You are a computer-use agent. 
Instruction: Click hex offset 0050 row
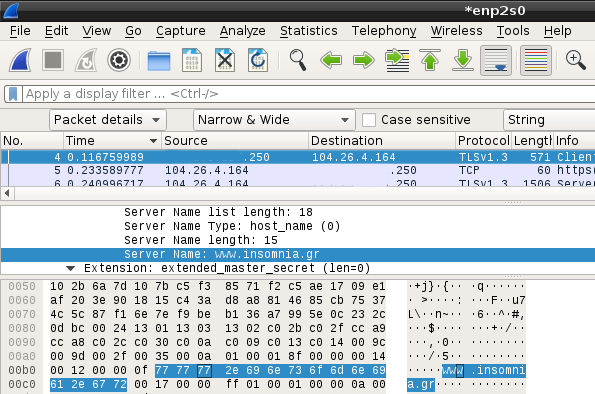(22, 286)
